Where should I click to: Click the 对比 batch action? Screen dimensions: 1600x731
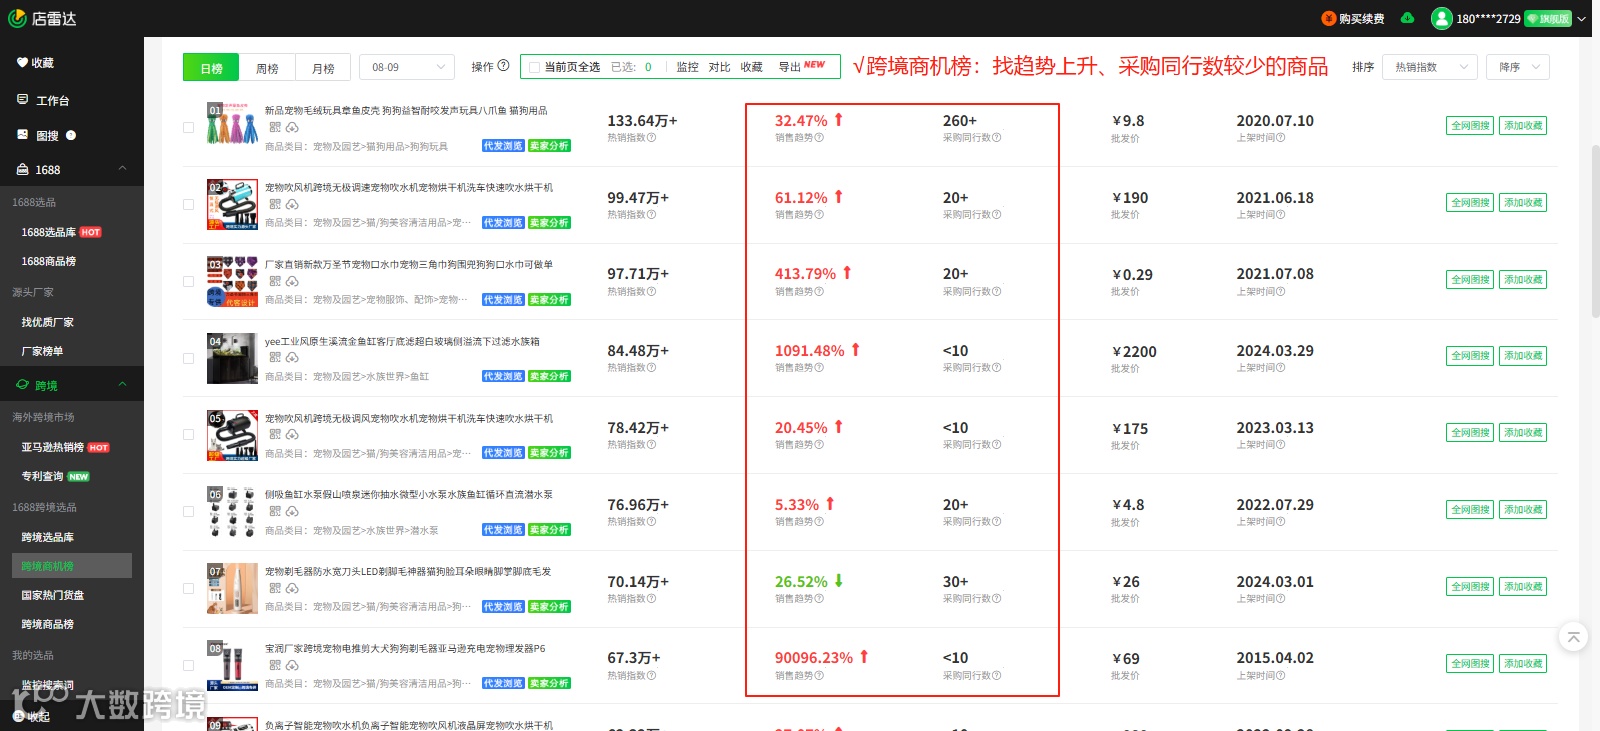pos(719,67)
